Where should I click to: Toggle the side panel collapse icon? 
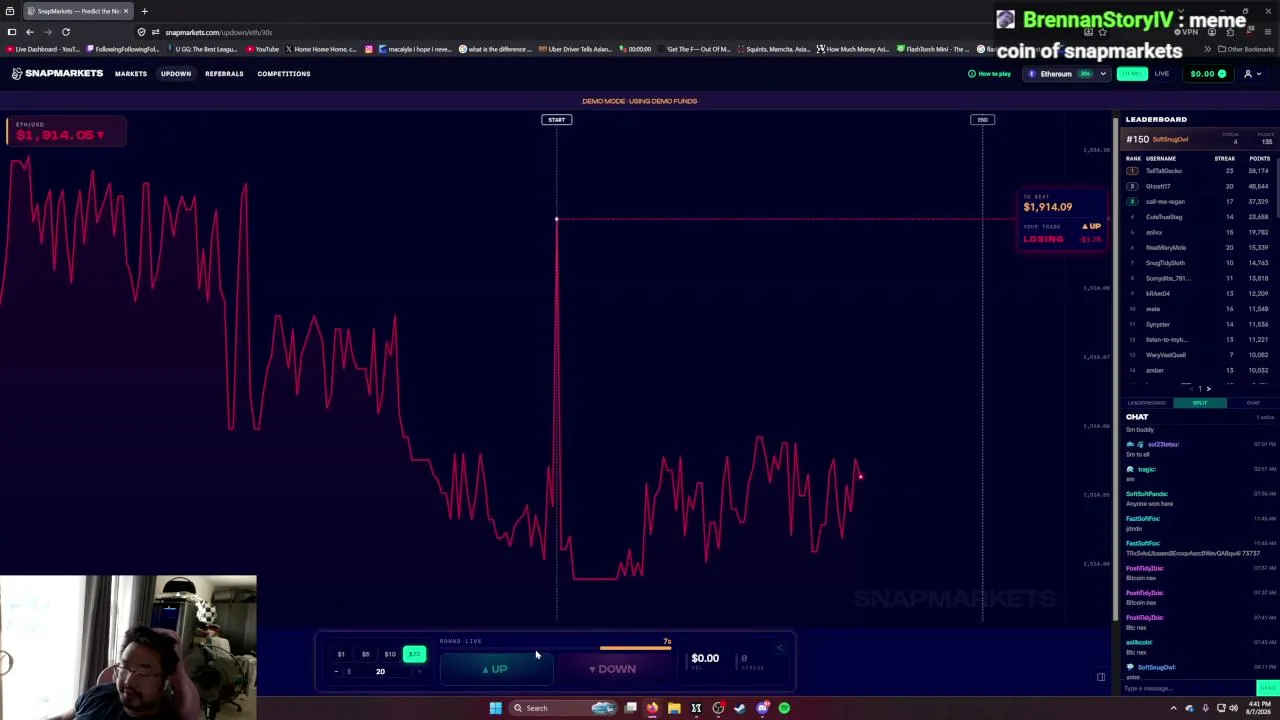(x=1101, y=677)
